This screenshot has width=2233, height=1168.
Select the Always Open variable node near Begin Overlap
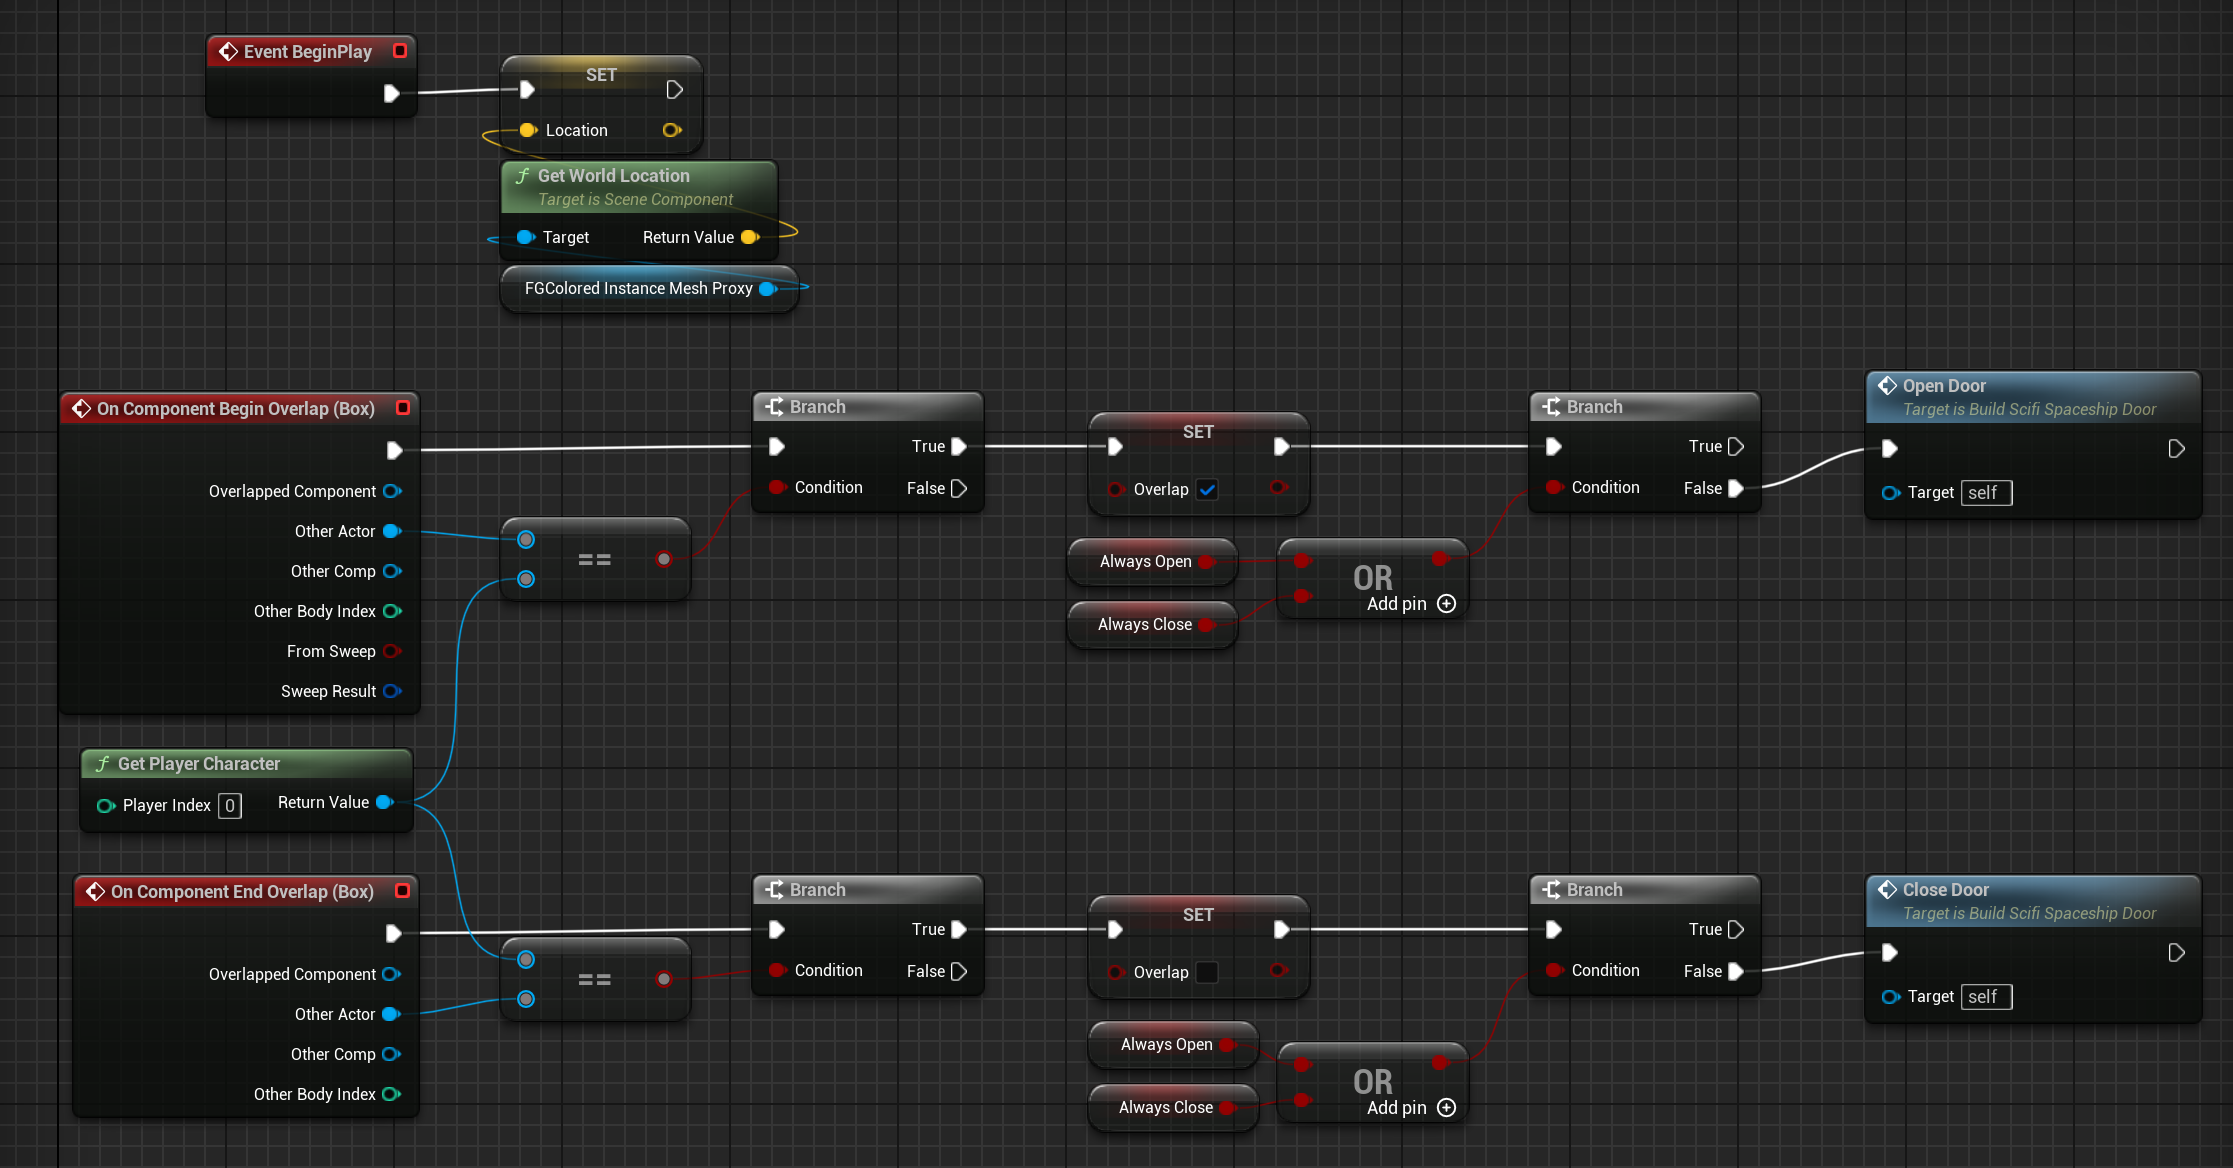tap(1144, 562)
